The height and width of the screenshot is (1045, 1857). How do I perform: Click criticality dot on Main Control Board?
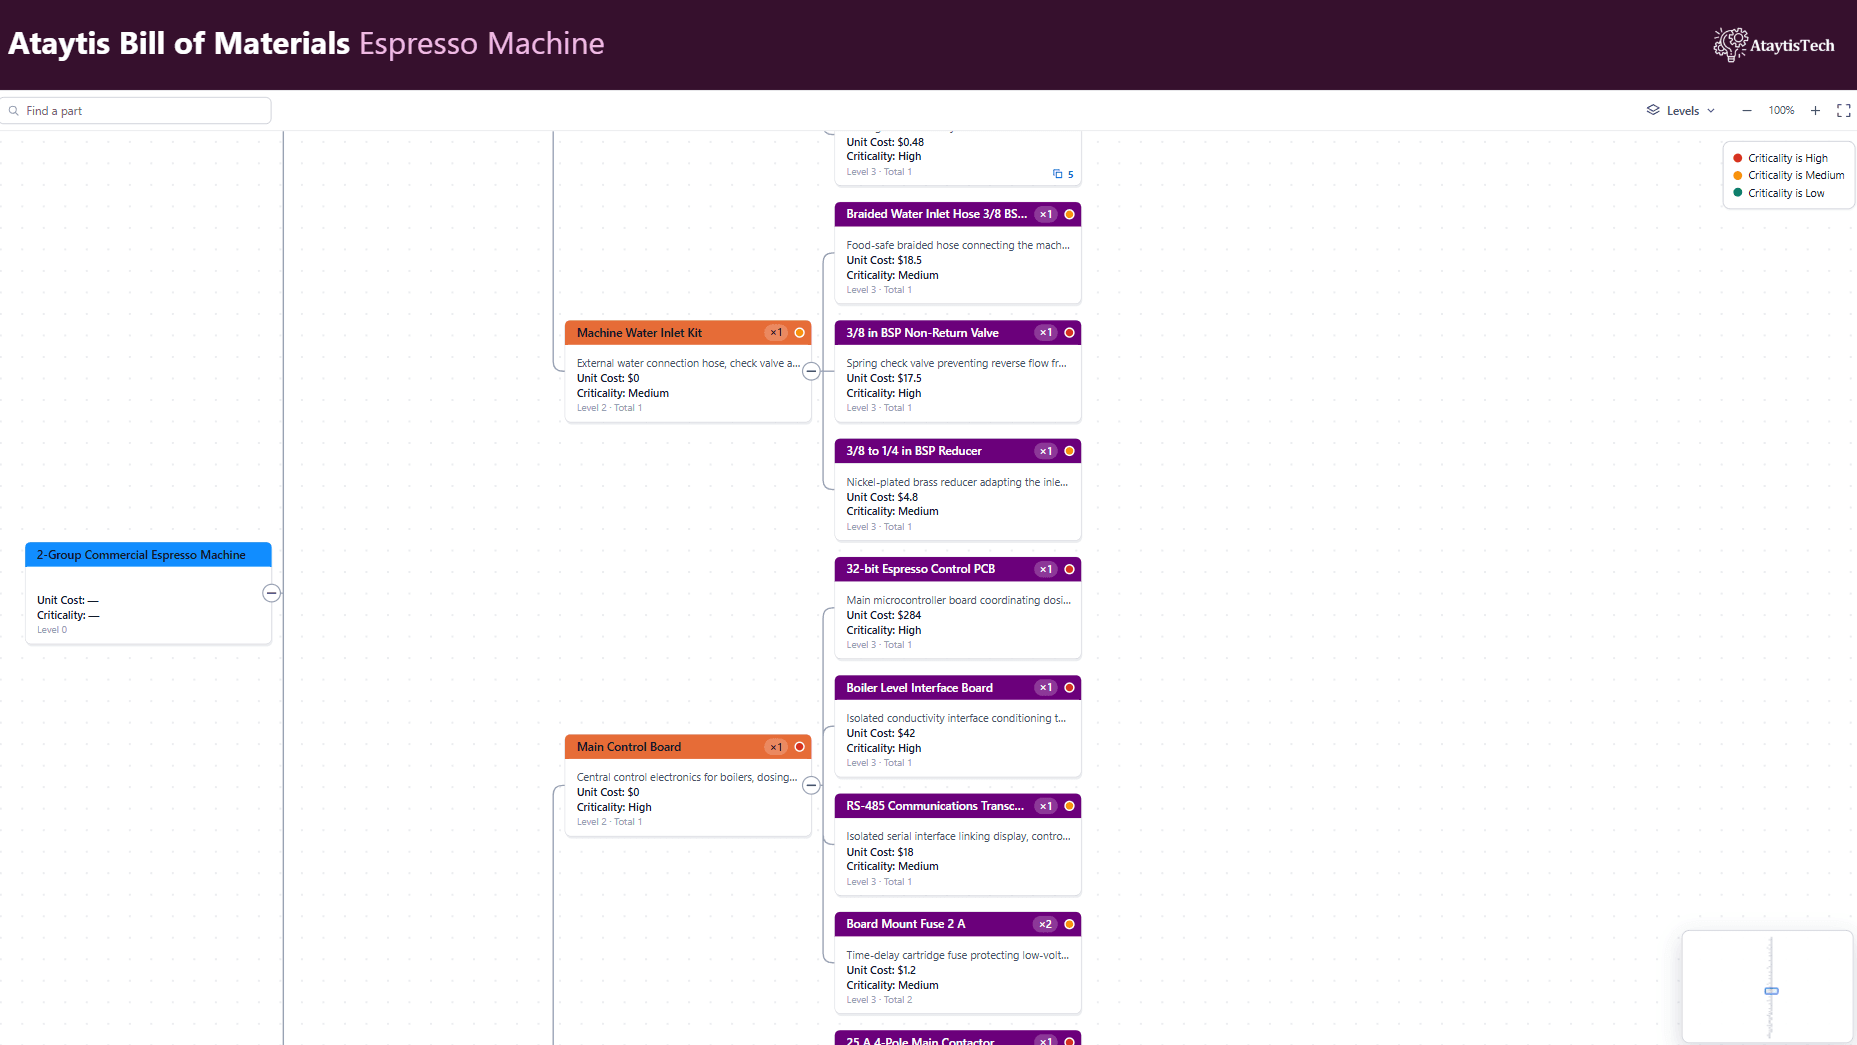click(799, 747)
